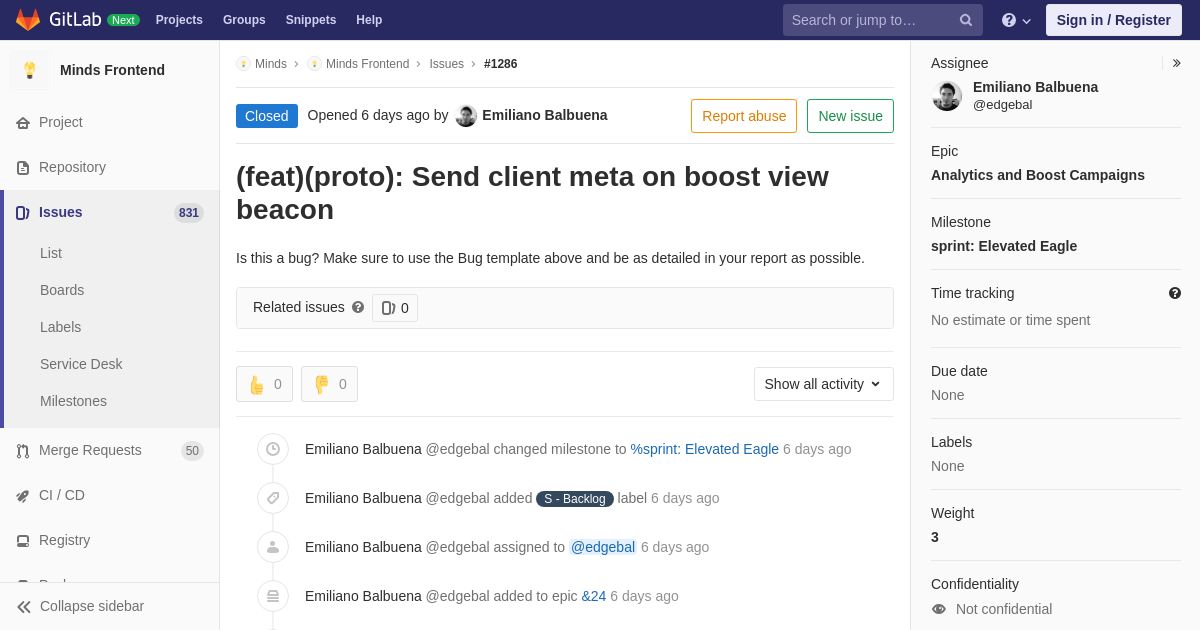Open the &24 epic link
The image size is (1200, 630).
pyautogui.click(x=594, y=596)
